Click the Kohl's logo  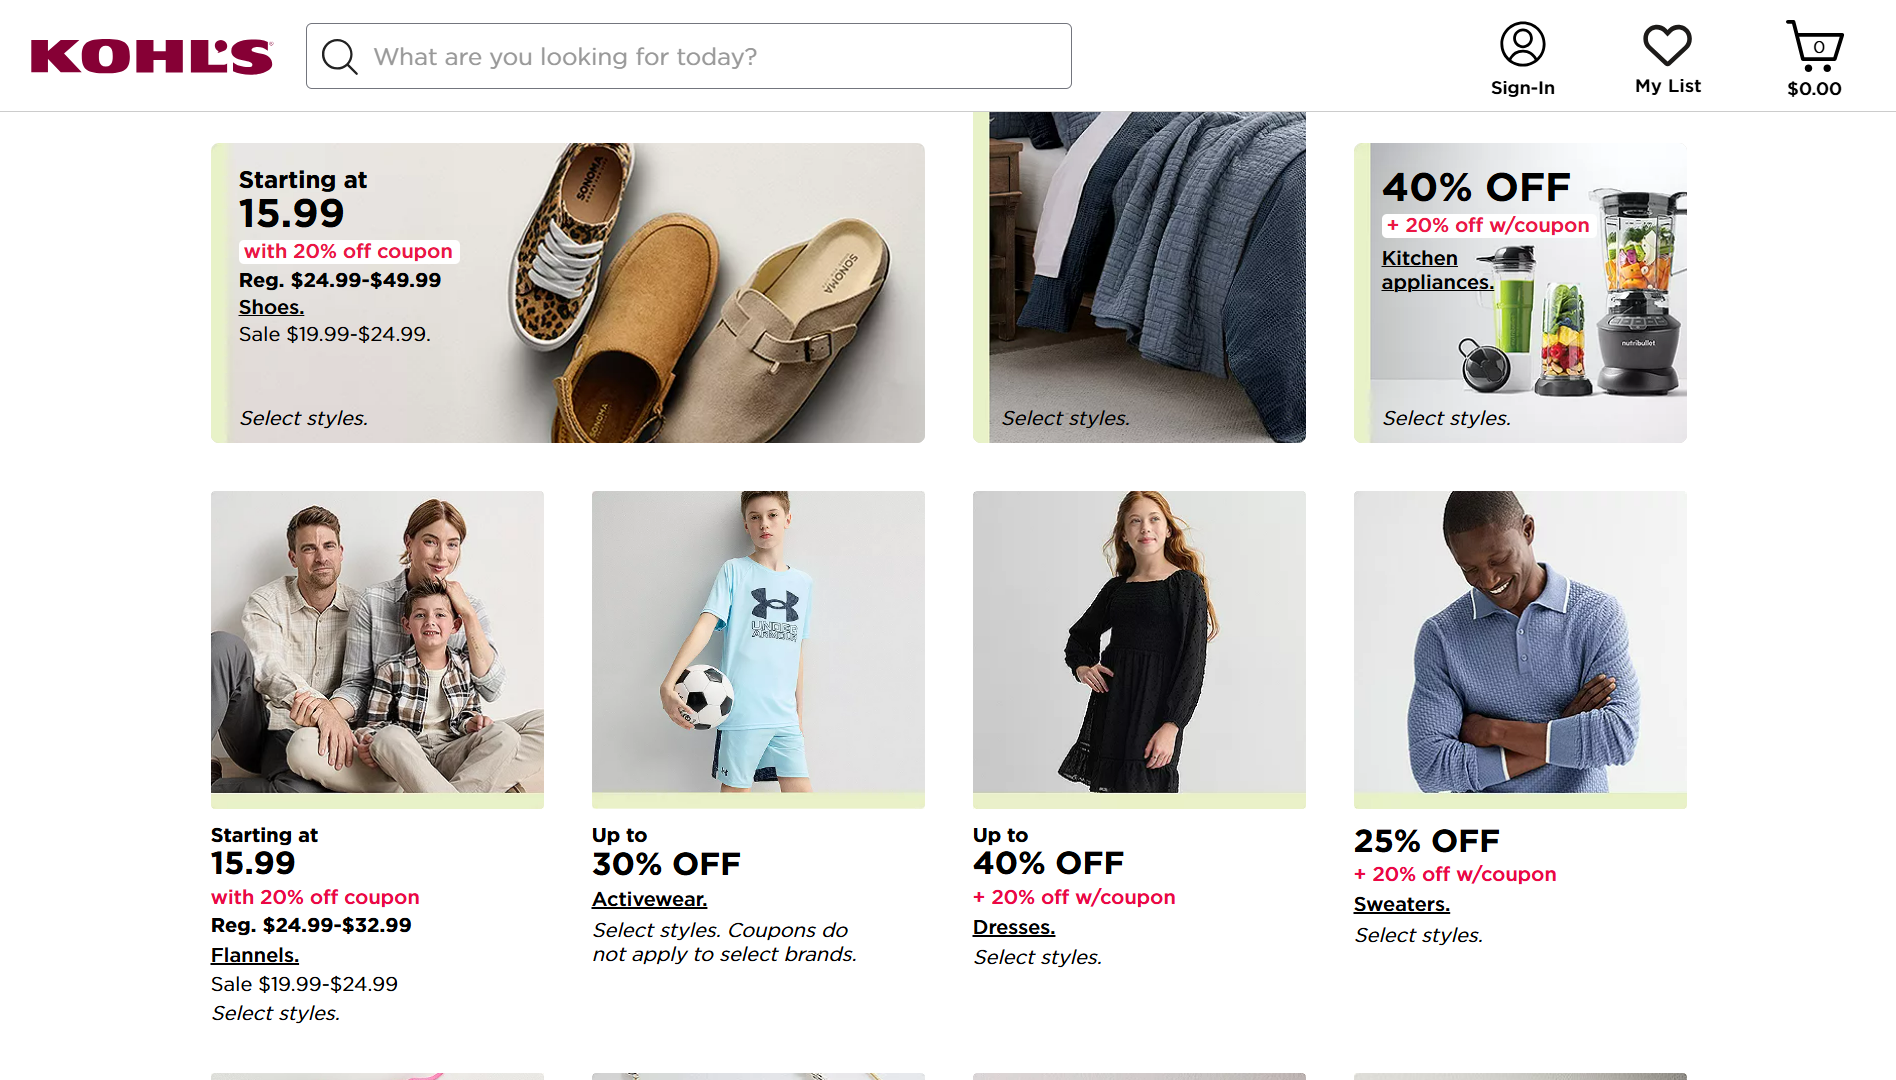[x=151, y=57]
